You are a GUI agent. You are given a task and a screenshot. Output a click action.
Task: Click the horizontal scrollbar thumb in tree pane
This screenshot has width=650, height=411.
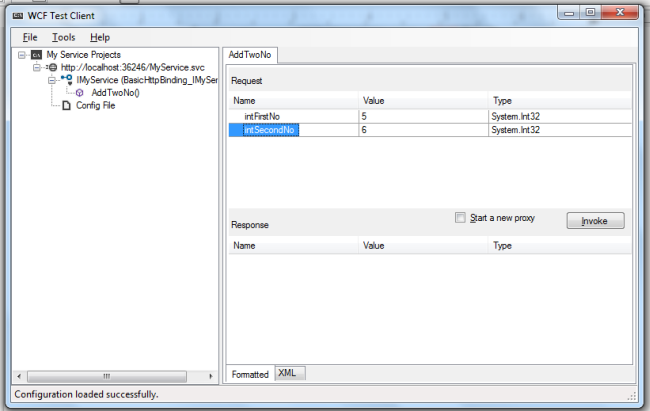pyautogui.click(x=107, y=376)
